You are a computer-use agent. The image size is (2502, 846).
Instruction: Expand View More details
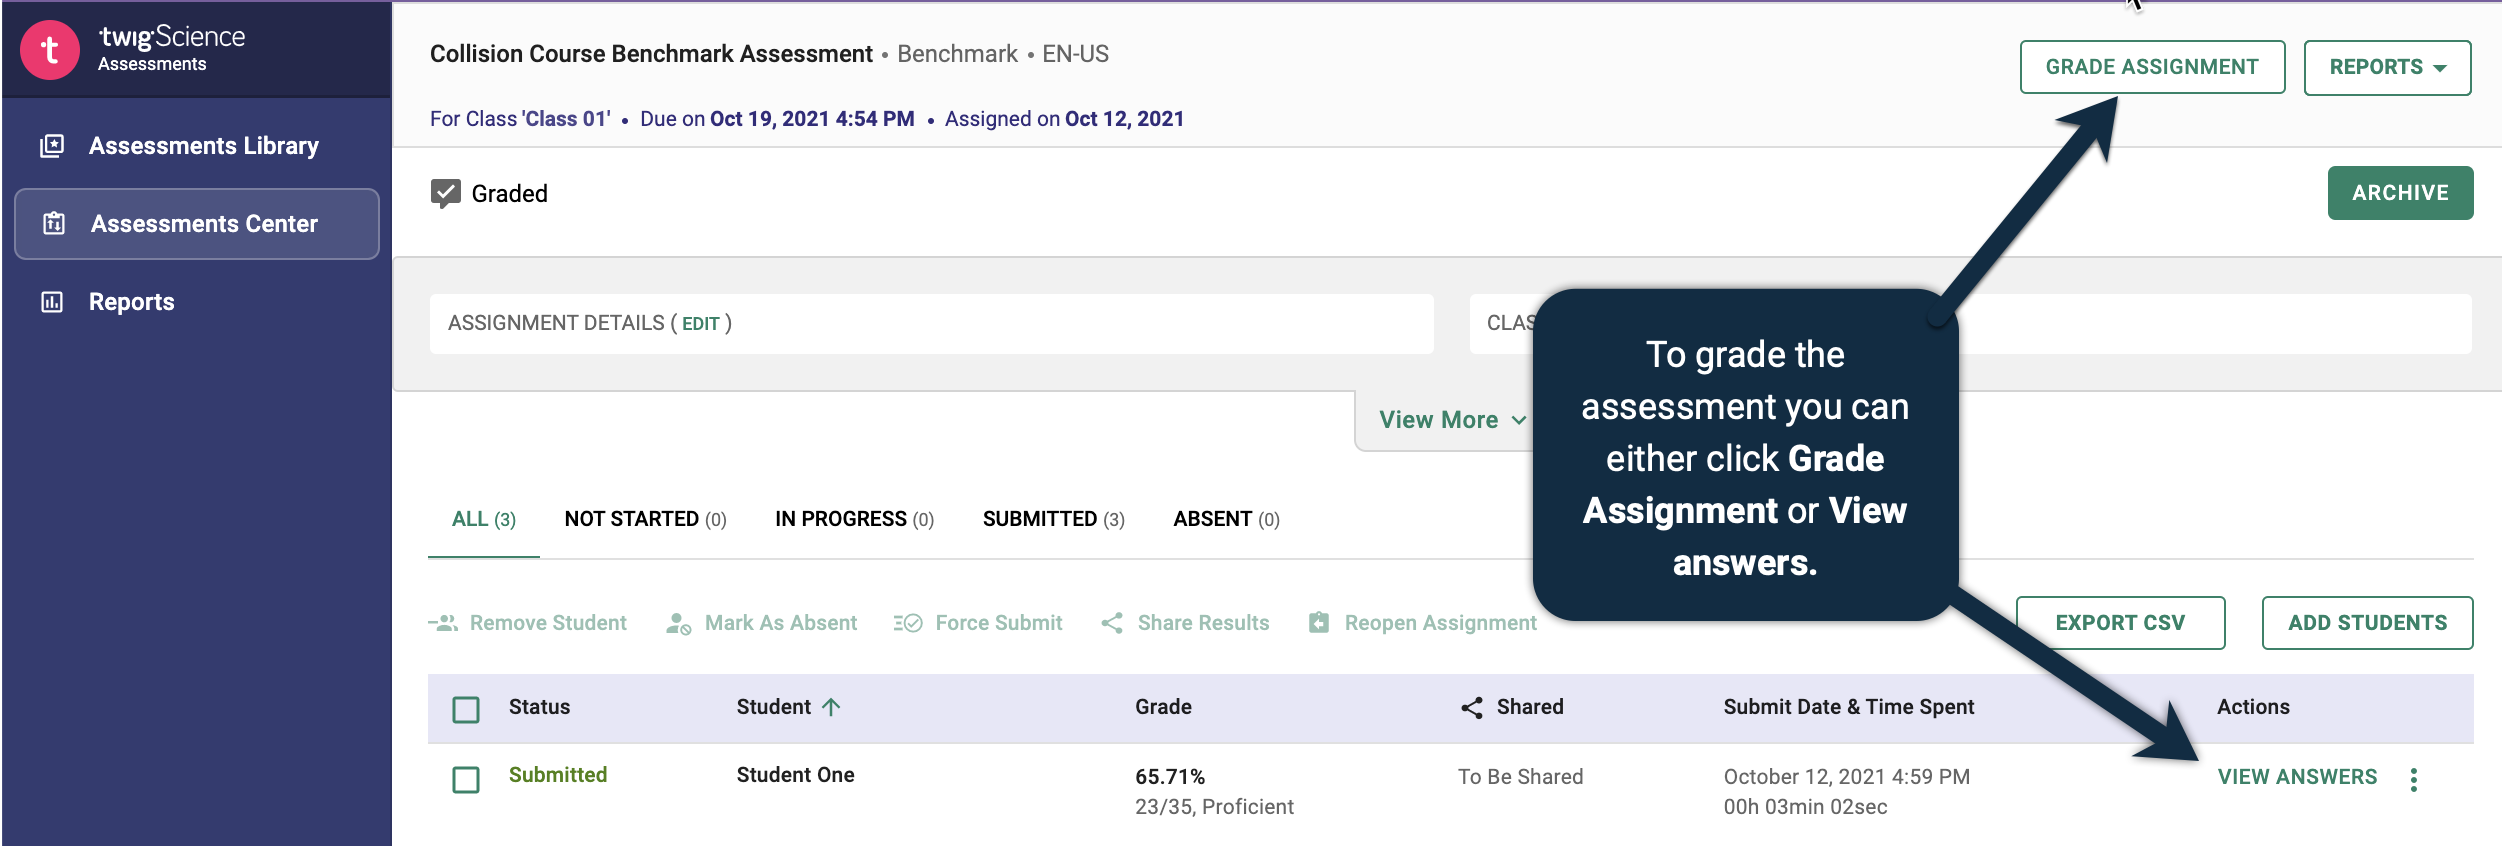[1451, 420]
